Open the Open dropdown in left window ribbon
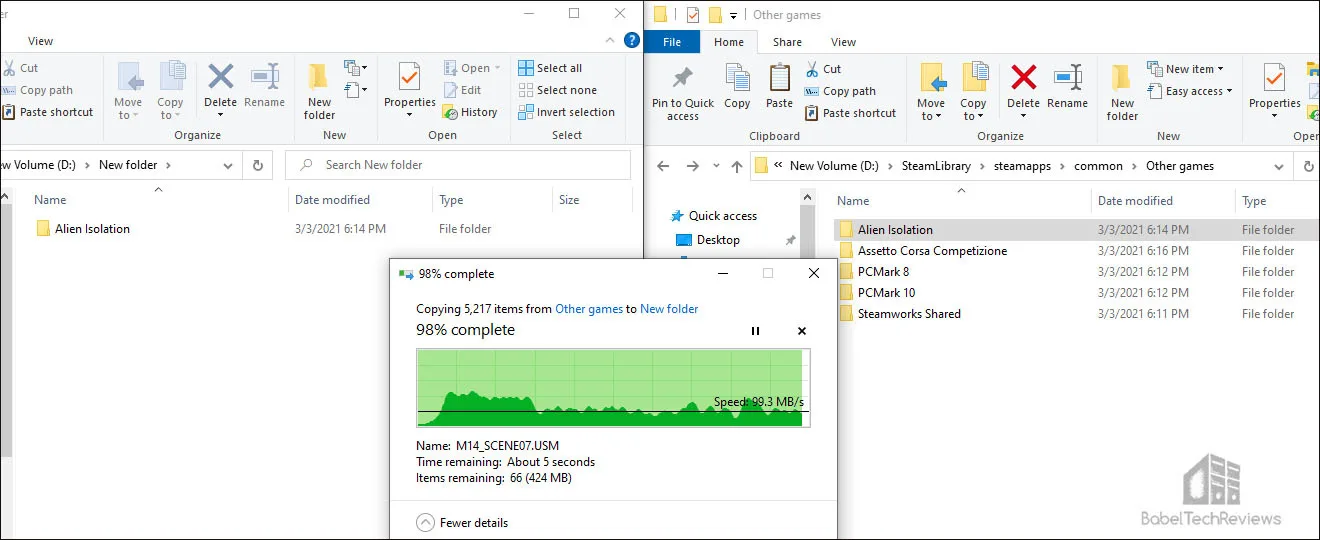 coord(473,68)
